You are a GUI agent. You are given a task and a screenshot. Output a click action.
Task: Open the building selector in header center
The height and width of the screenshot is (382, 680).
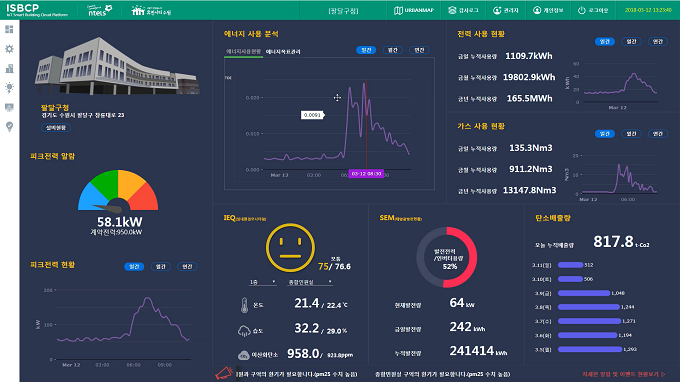click(x=343, y=10)
